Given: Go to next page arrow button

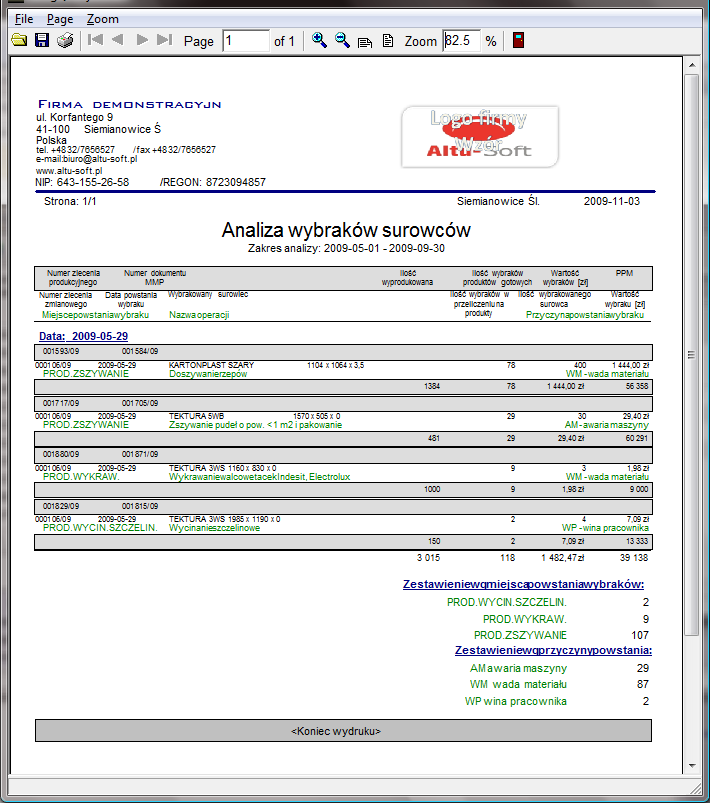Looking at the screenshot, I should pyautogui.click(x=142, y=41).
